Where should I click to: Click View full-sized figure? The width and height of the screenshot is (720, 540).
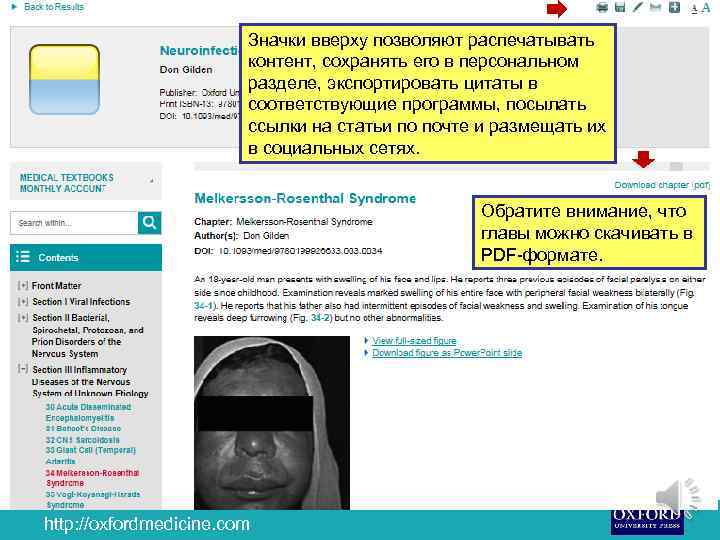414,341
